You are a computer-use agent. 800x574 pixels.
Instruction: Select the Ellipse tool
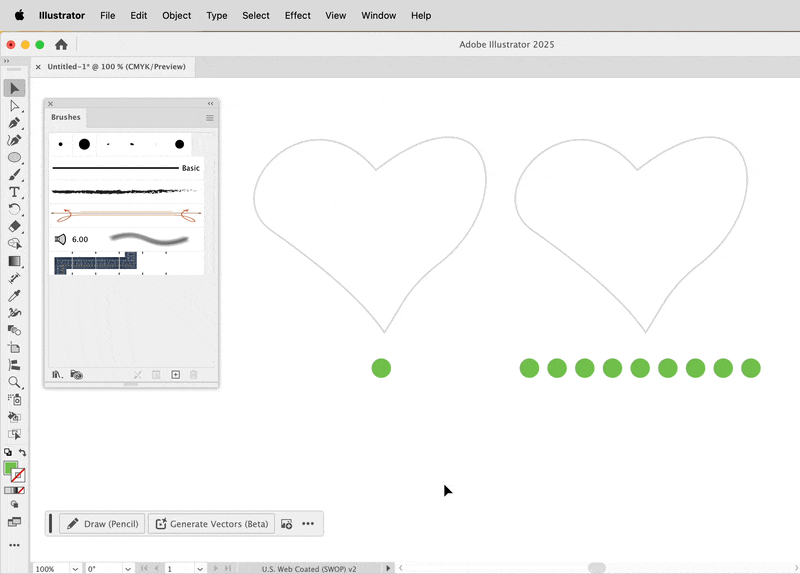pyautogui.click(x=14, y=158)
